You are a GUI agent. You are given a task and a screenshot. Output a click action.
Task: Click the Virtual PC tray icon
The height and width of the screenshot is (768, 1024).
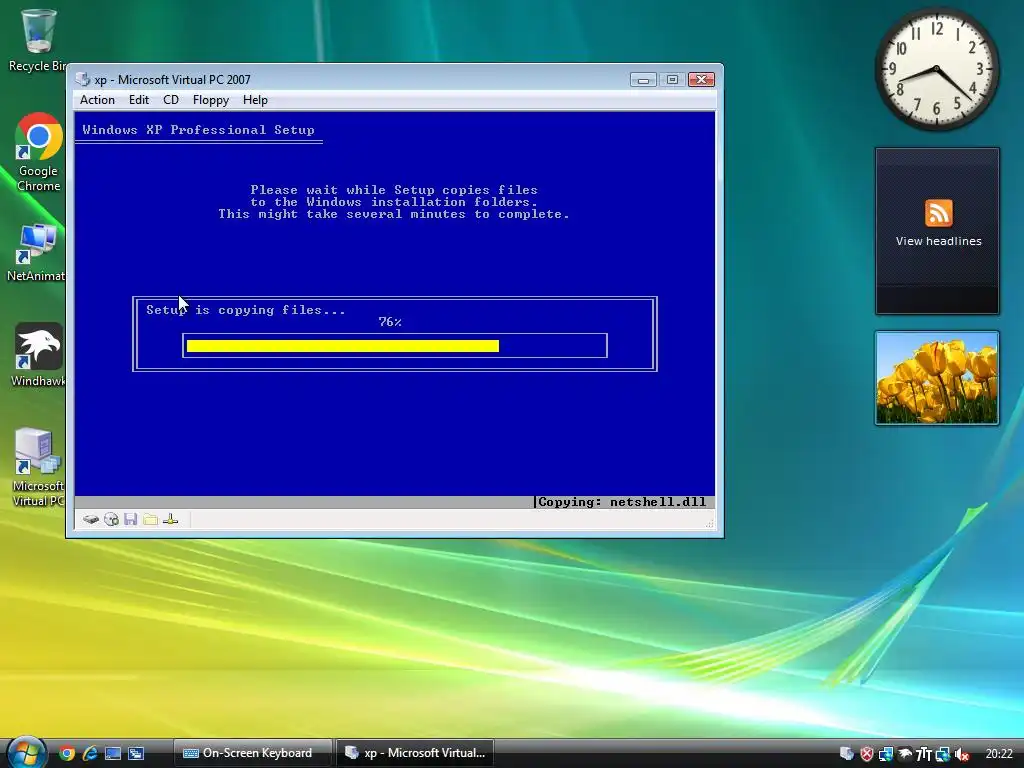pos(847,754)
